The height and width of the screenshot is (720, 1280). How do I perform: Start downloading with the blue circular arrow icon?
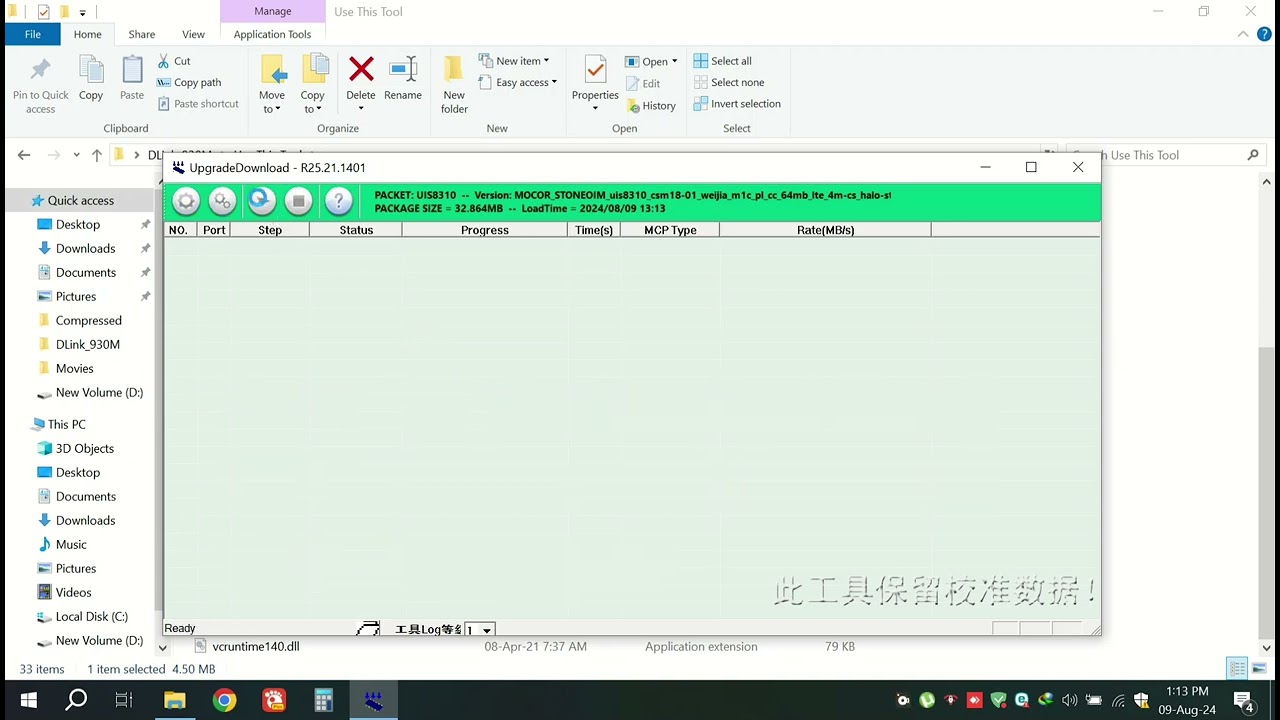coord(261,201)
